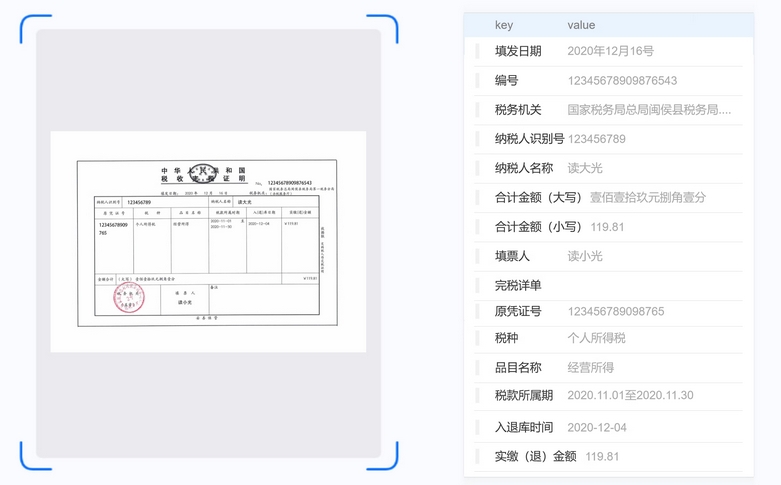Click the taxpayer name value 读大光
781x485 pixels.
(x=585, y=168)
